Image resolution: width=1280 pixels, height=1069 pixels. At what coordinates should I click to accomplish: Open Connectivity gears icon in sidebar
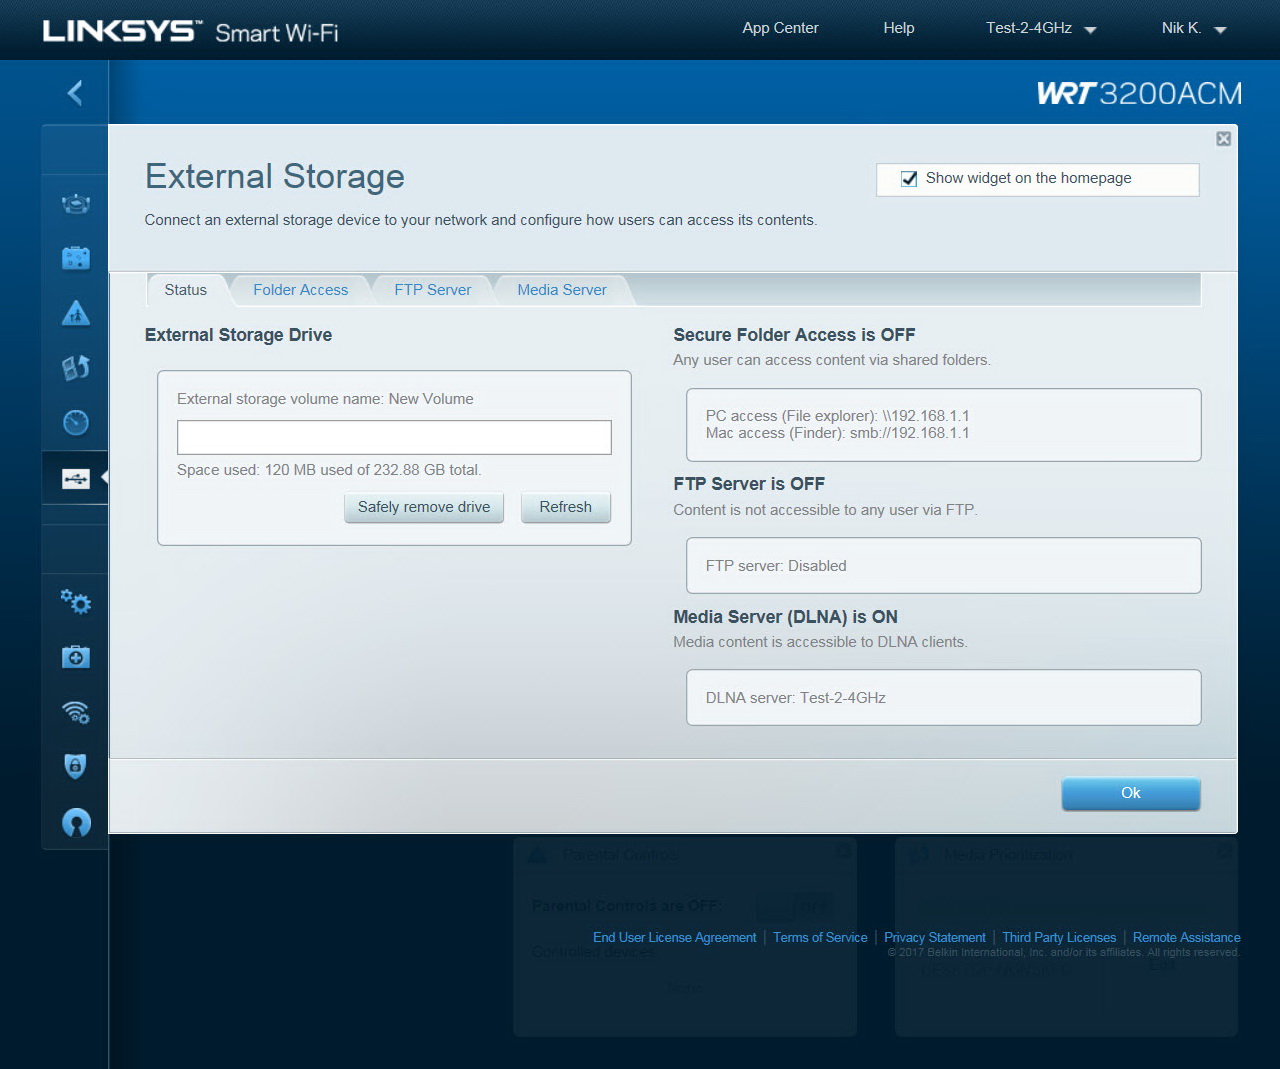tap(76, 601)
